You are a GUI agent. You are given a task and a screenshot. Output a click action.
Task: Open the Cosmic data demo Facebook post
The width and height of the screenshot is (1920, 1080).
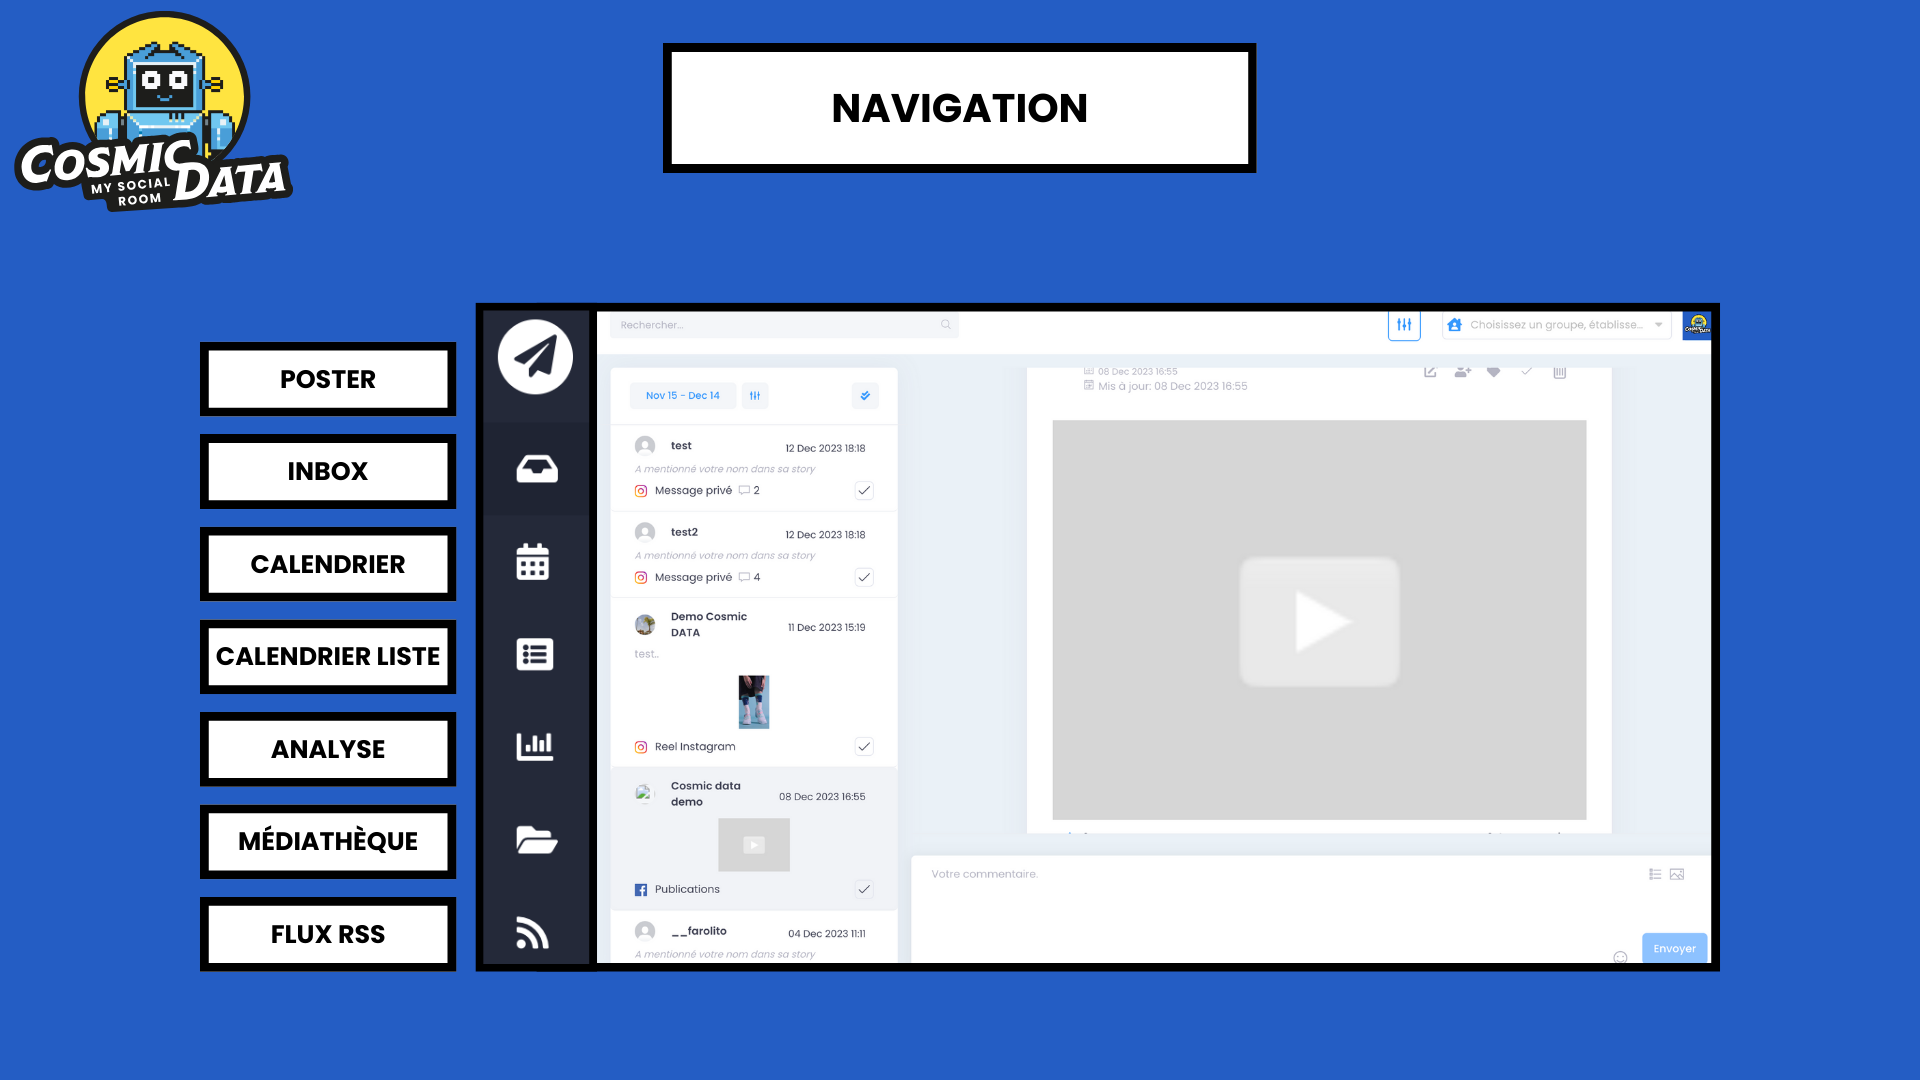coord(752,837)
